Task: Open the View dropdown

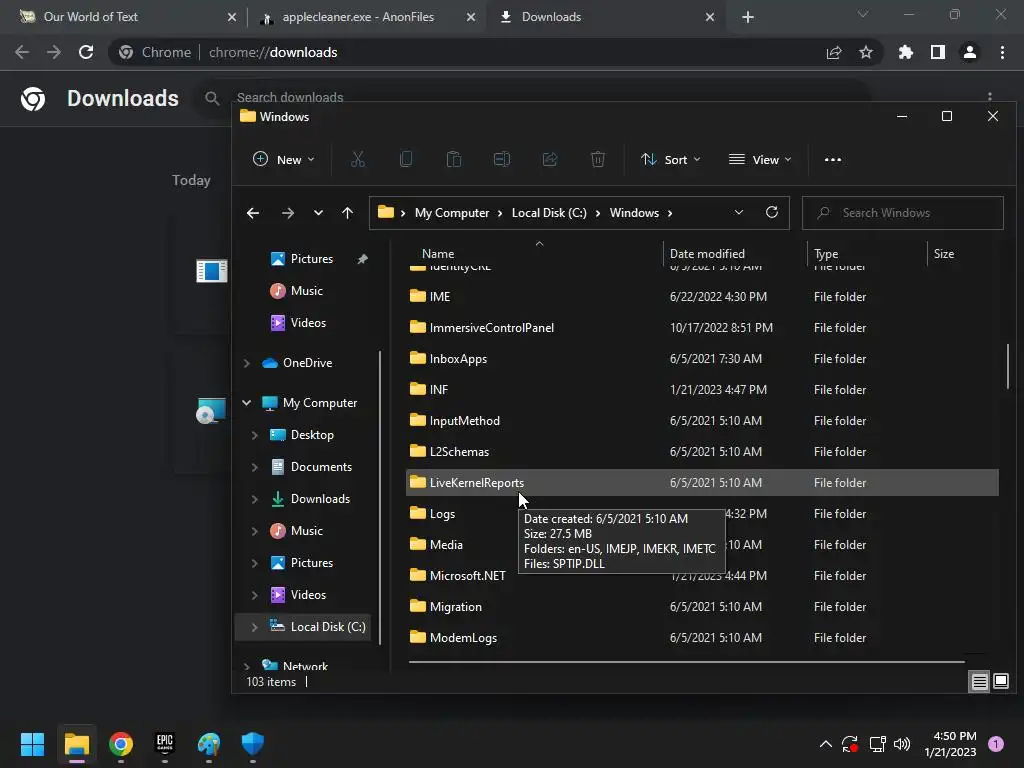Action: click(760, 159)
